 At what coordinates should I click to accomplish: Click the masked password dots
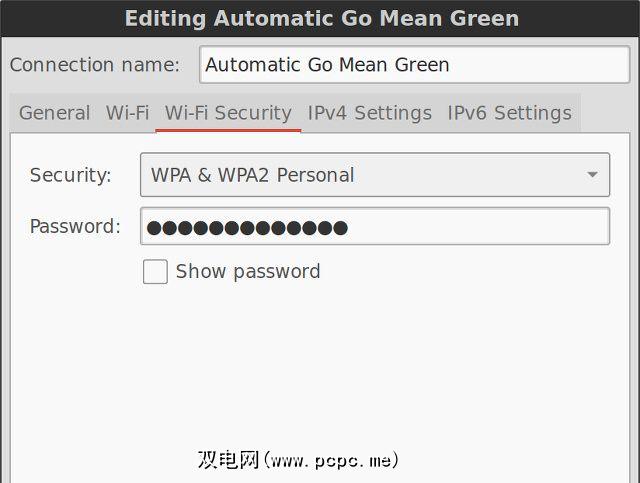(x=247, y=227)
